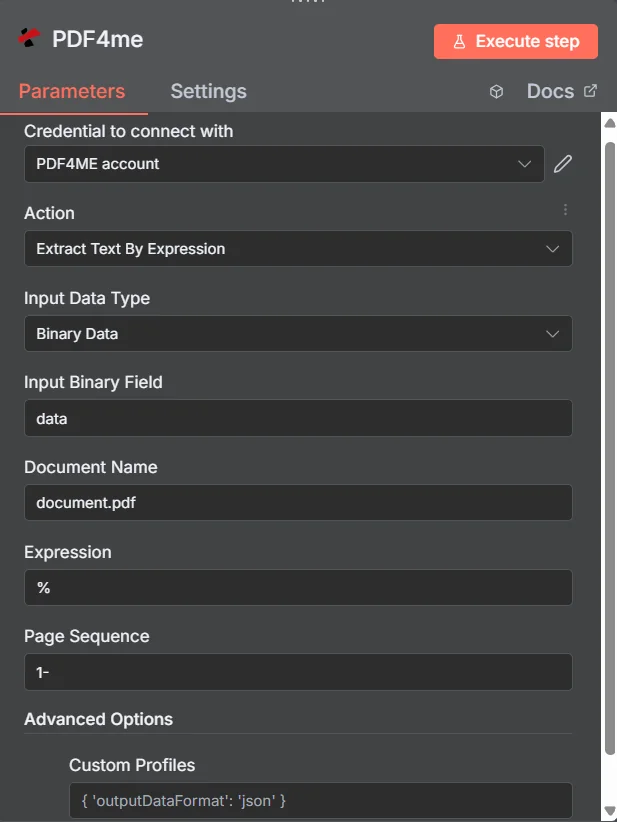Click the Execute step button
This screenshot has width=617, height=822.
516,41
